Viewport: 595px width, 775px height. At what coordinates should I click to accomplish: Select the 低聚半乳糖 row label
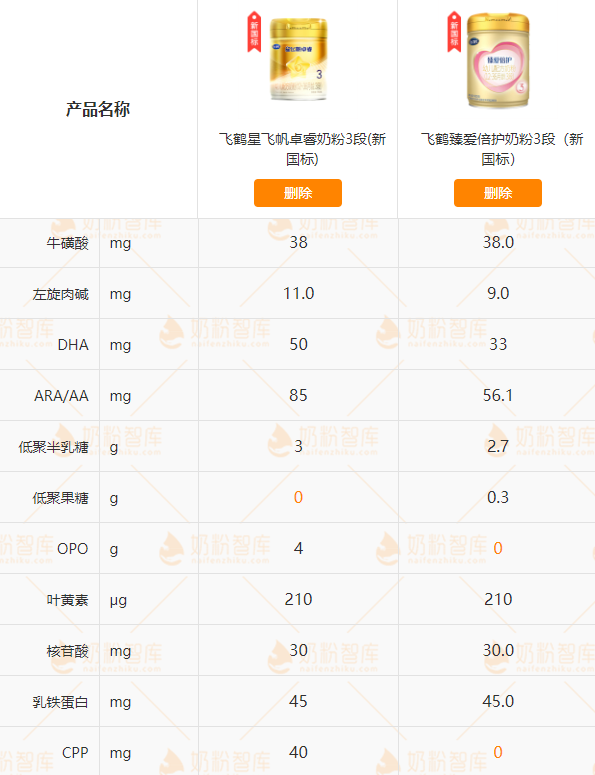(53, 447)
